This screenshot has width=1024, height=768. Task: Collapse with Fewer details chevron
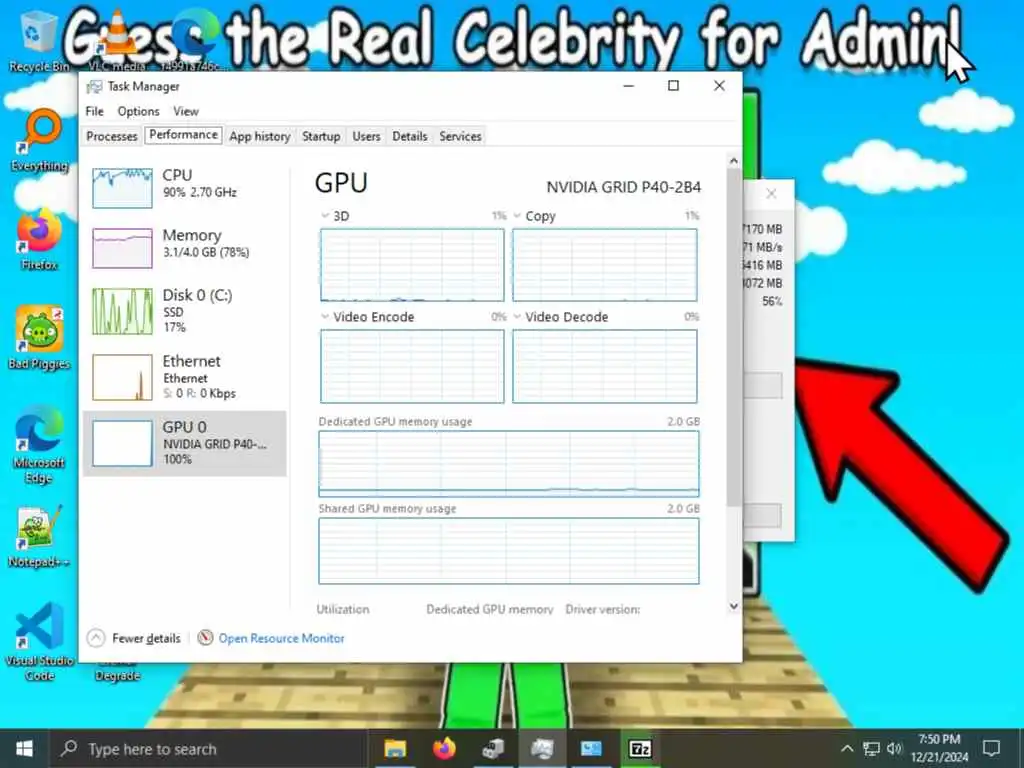[x=95, y=637]
